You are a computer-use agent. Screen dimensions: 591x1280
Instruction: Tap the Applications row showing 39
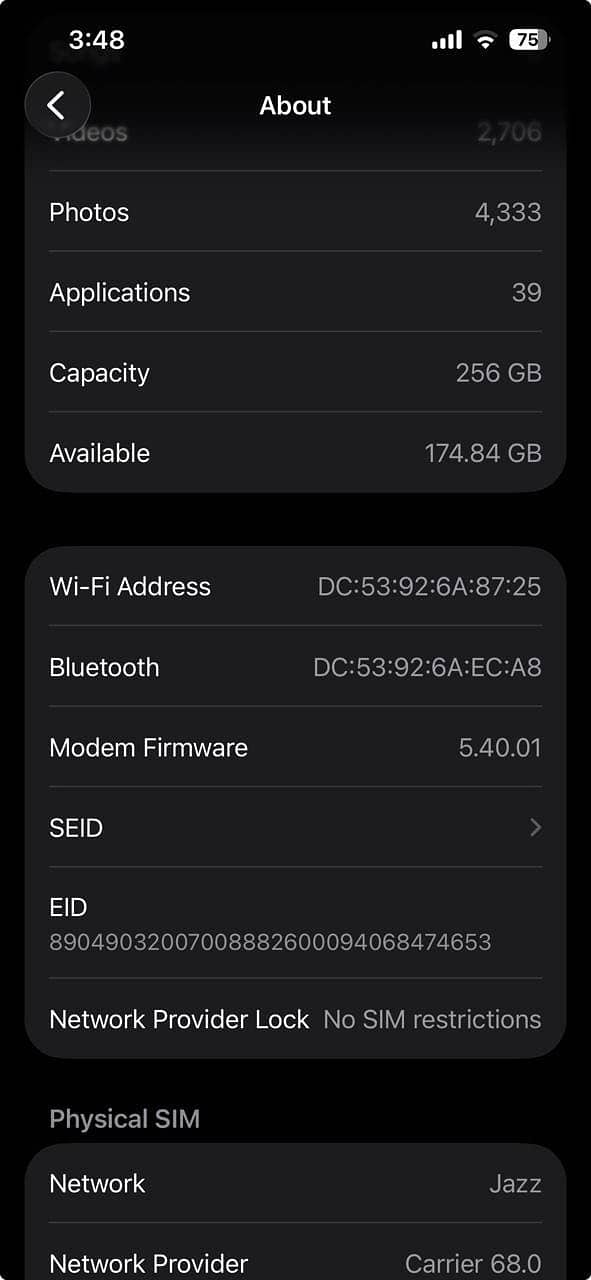tap(295, 292)
